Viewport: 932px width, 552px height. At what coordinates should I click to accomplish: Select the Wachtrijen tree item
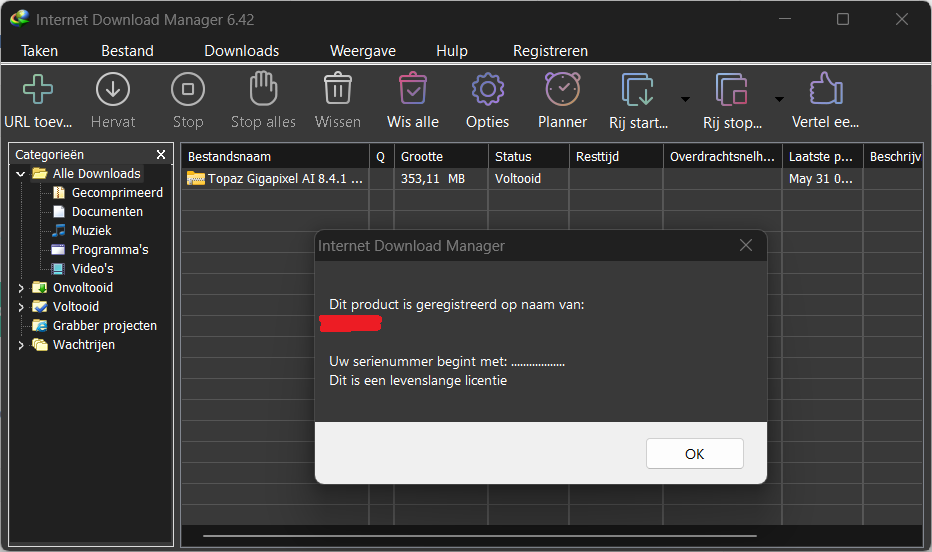coord(84,345)
